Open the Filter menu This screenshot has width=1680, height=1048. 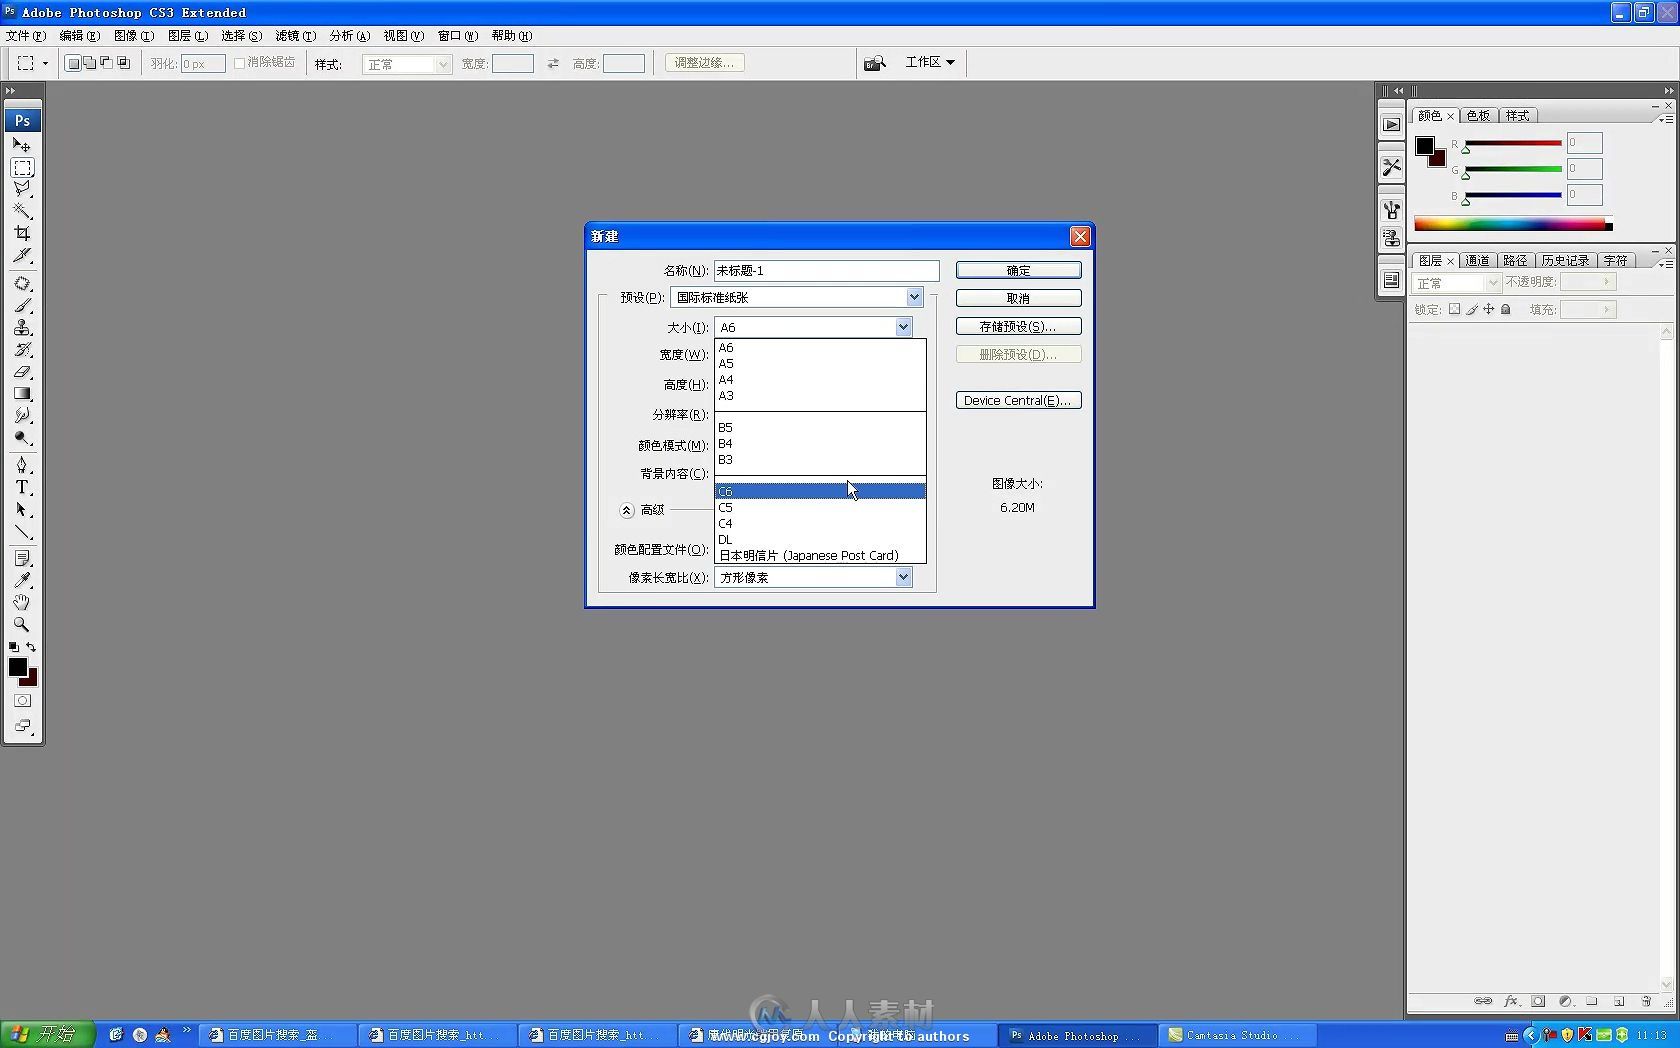tap(295, 35)
